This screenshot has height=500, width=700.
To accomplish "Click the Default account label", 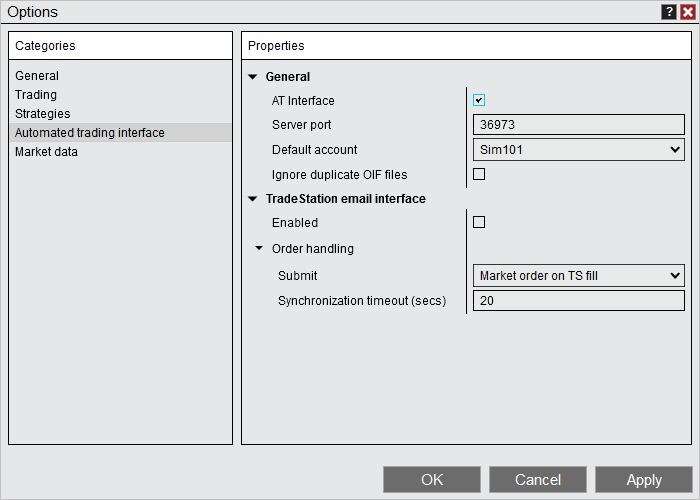I will pyautogui.click(x=314, y=150).
